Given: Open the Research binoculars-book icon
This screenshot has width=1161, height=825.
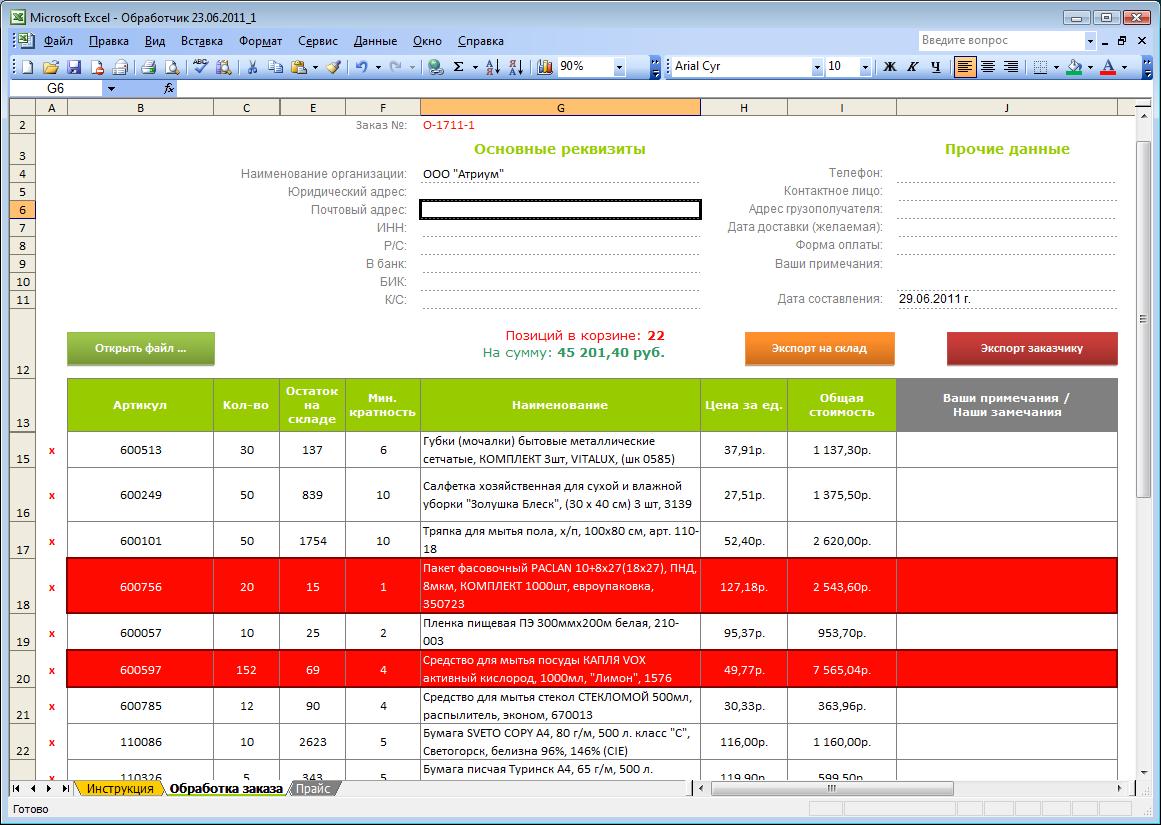Looking at the screenshot, I should point(223,67).
